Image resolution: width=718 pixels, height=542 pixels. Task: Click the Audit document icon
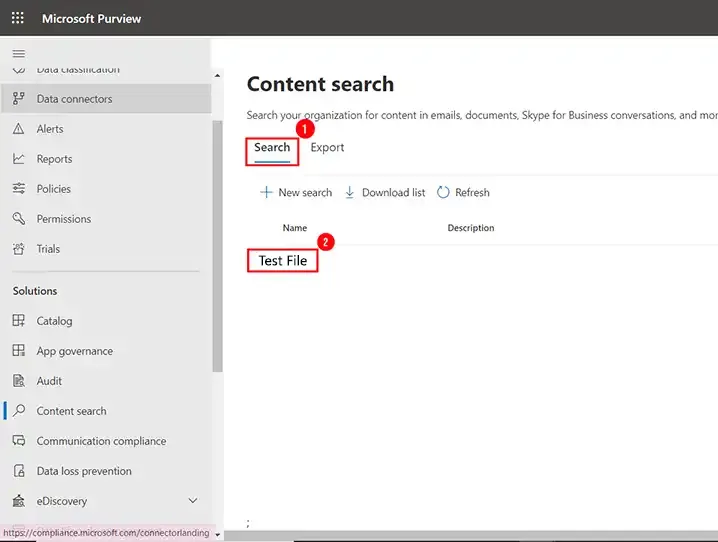[x=18, y=381]
